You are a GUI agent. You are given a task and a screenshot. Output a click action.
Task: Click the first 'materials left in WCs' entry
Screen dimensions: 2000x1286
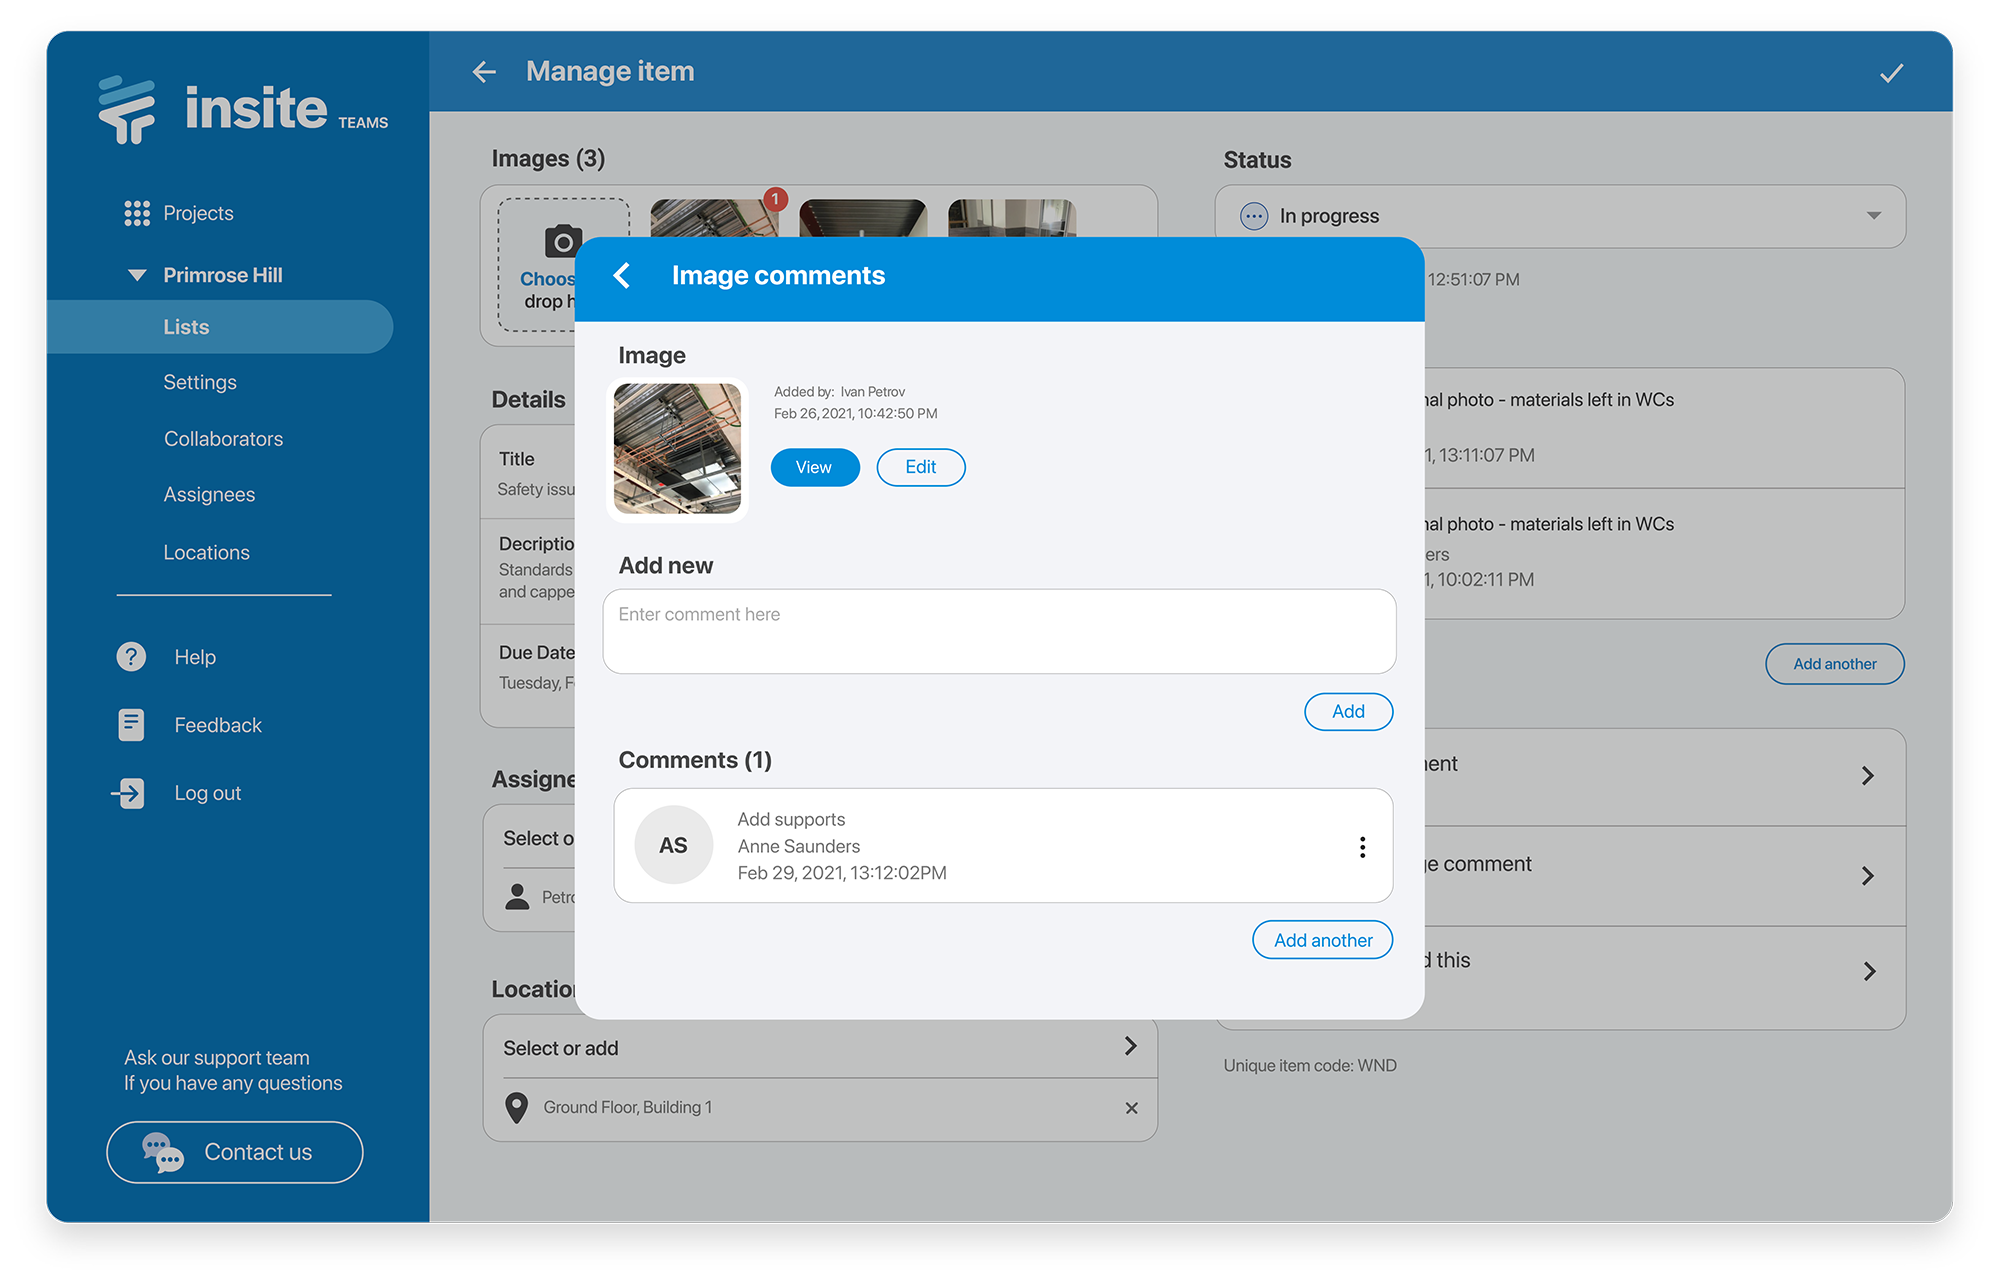click(1664, 428)
